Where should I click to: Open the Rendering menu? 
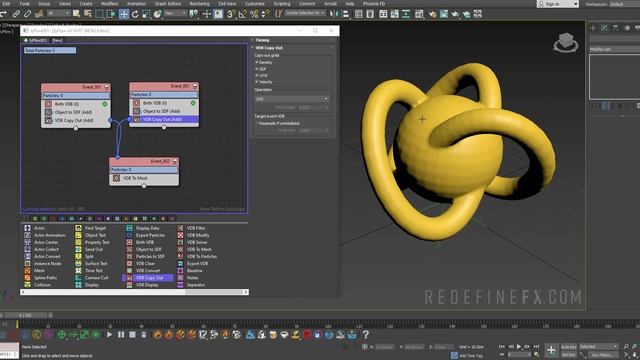(x=199, y=4)
